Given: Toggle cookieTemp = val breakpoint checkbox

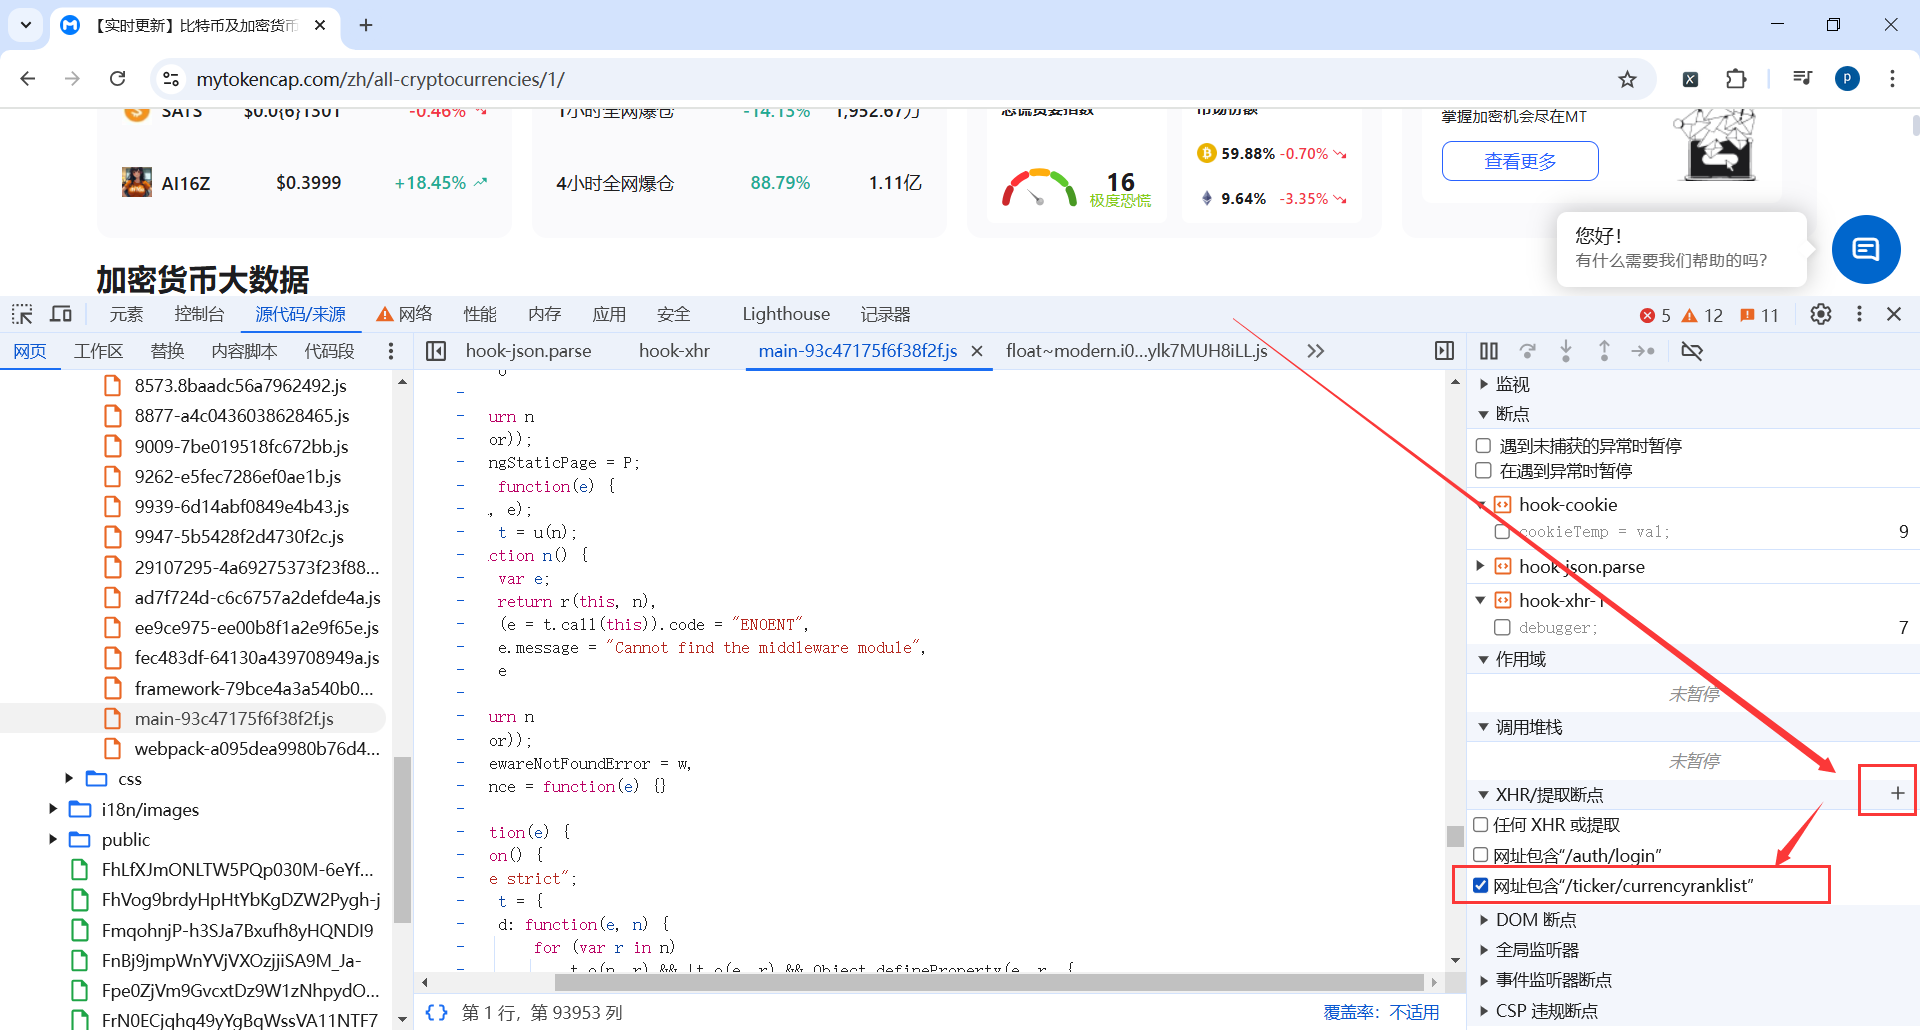Looking at the screenshot, I should coord(1502,532).
